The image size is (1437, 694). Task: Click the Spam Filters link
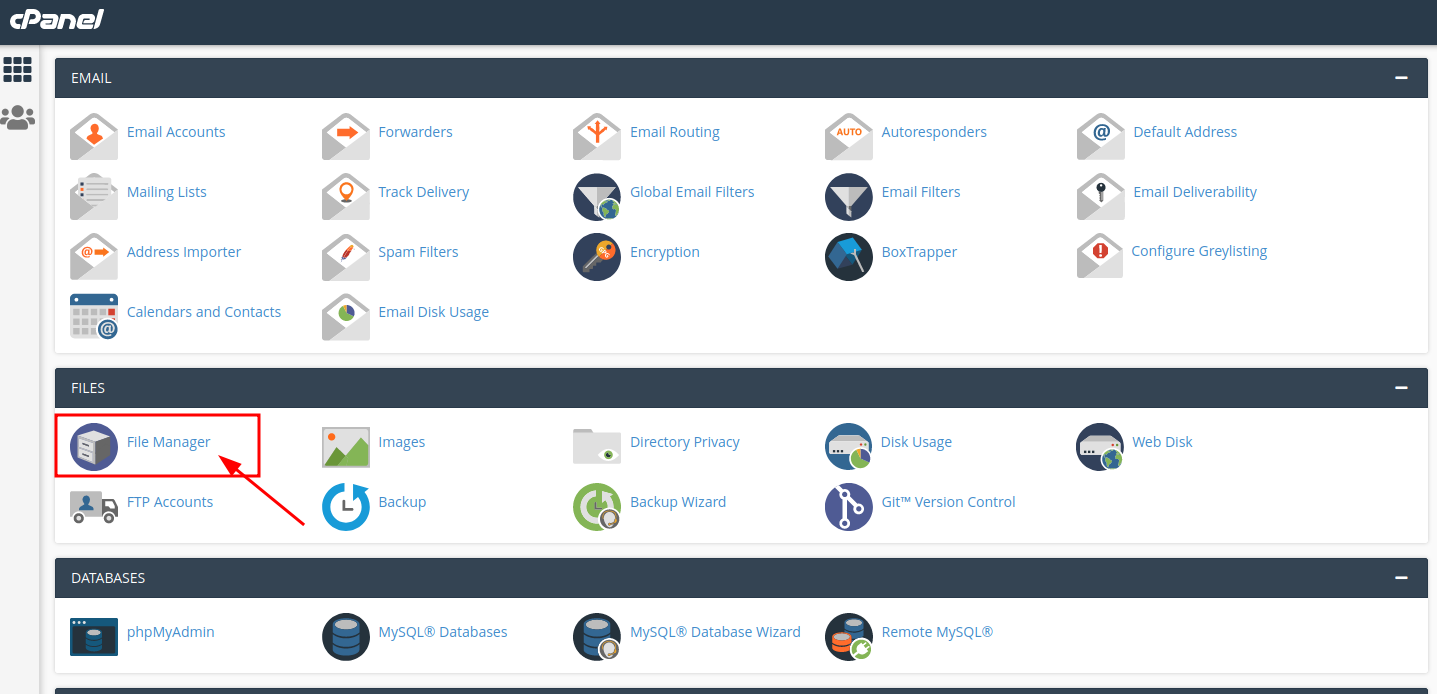pyautogui.click(x=418, y=252)
